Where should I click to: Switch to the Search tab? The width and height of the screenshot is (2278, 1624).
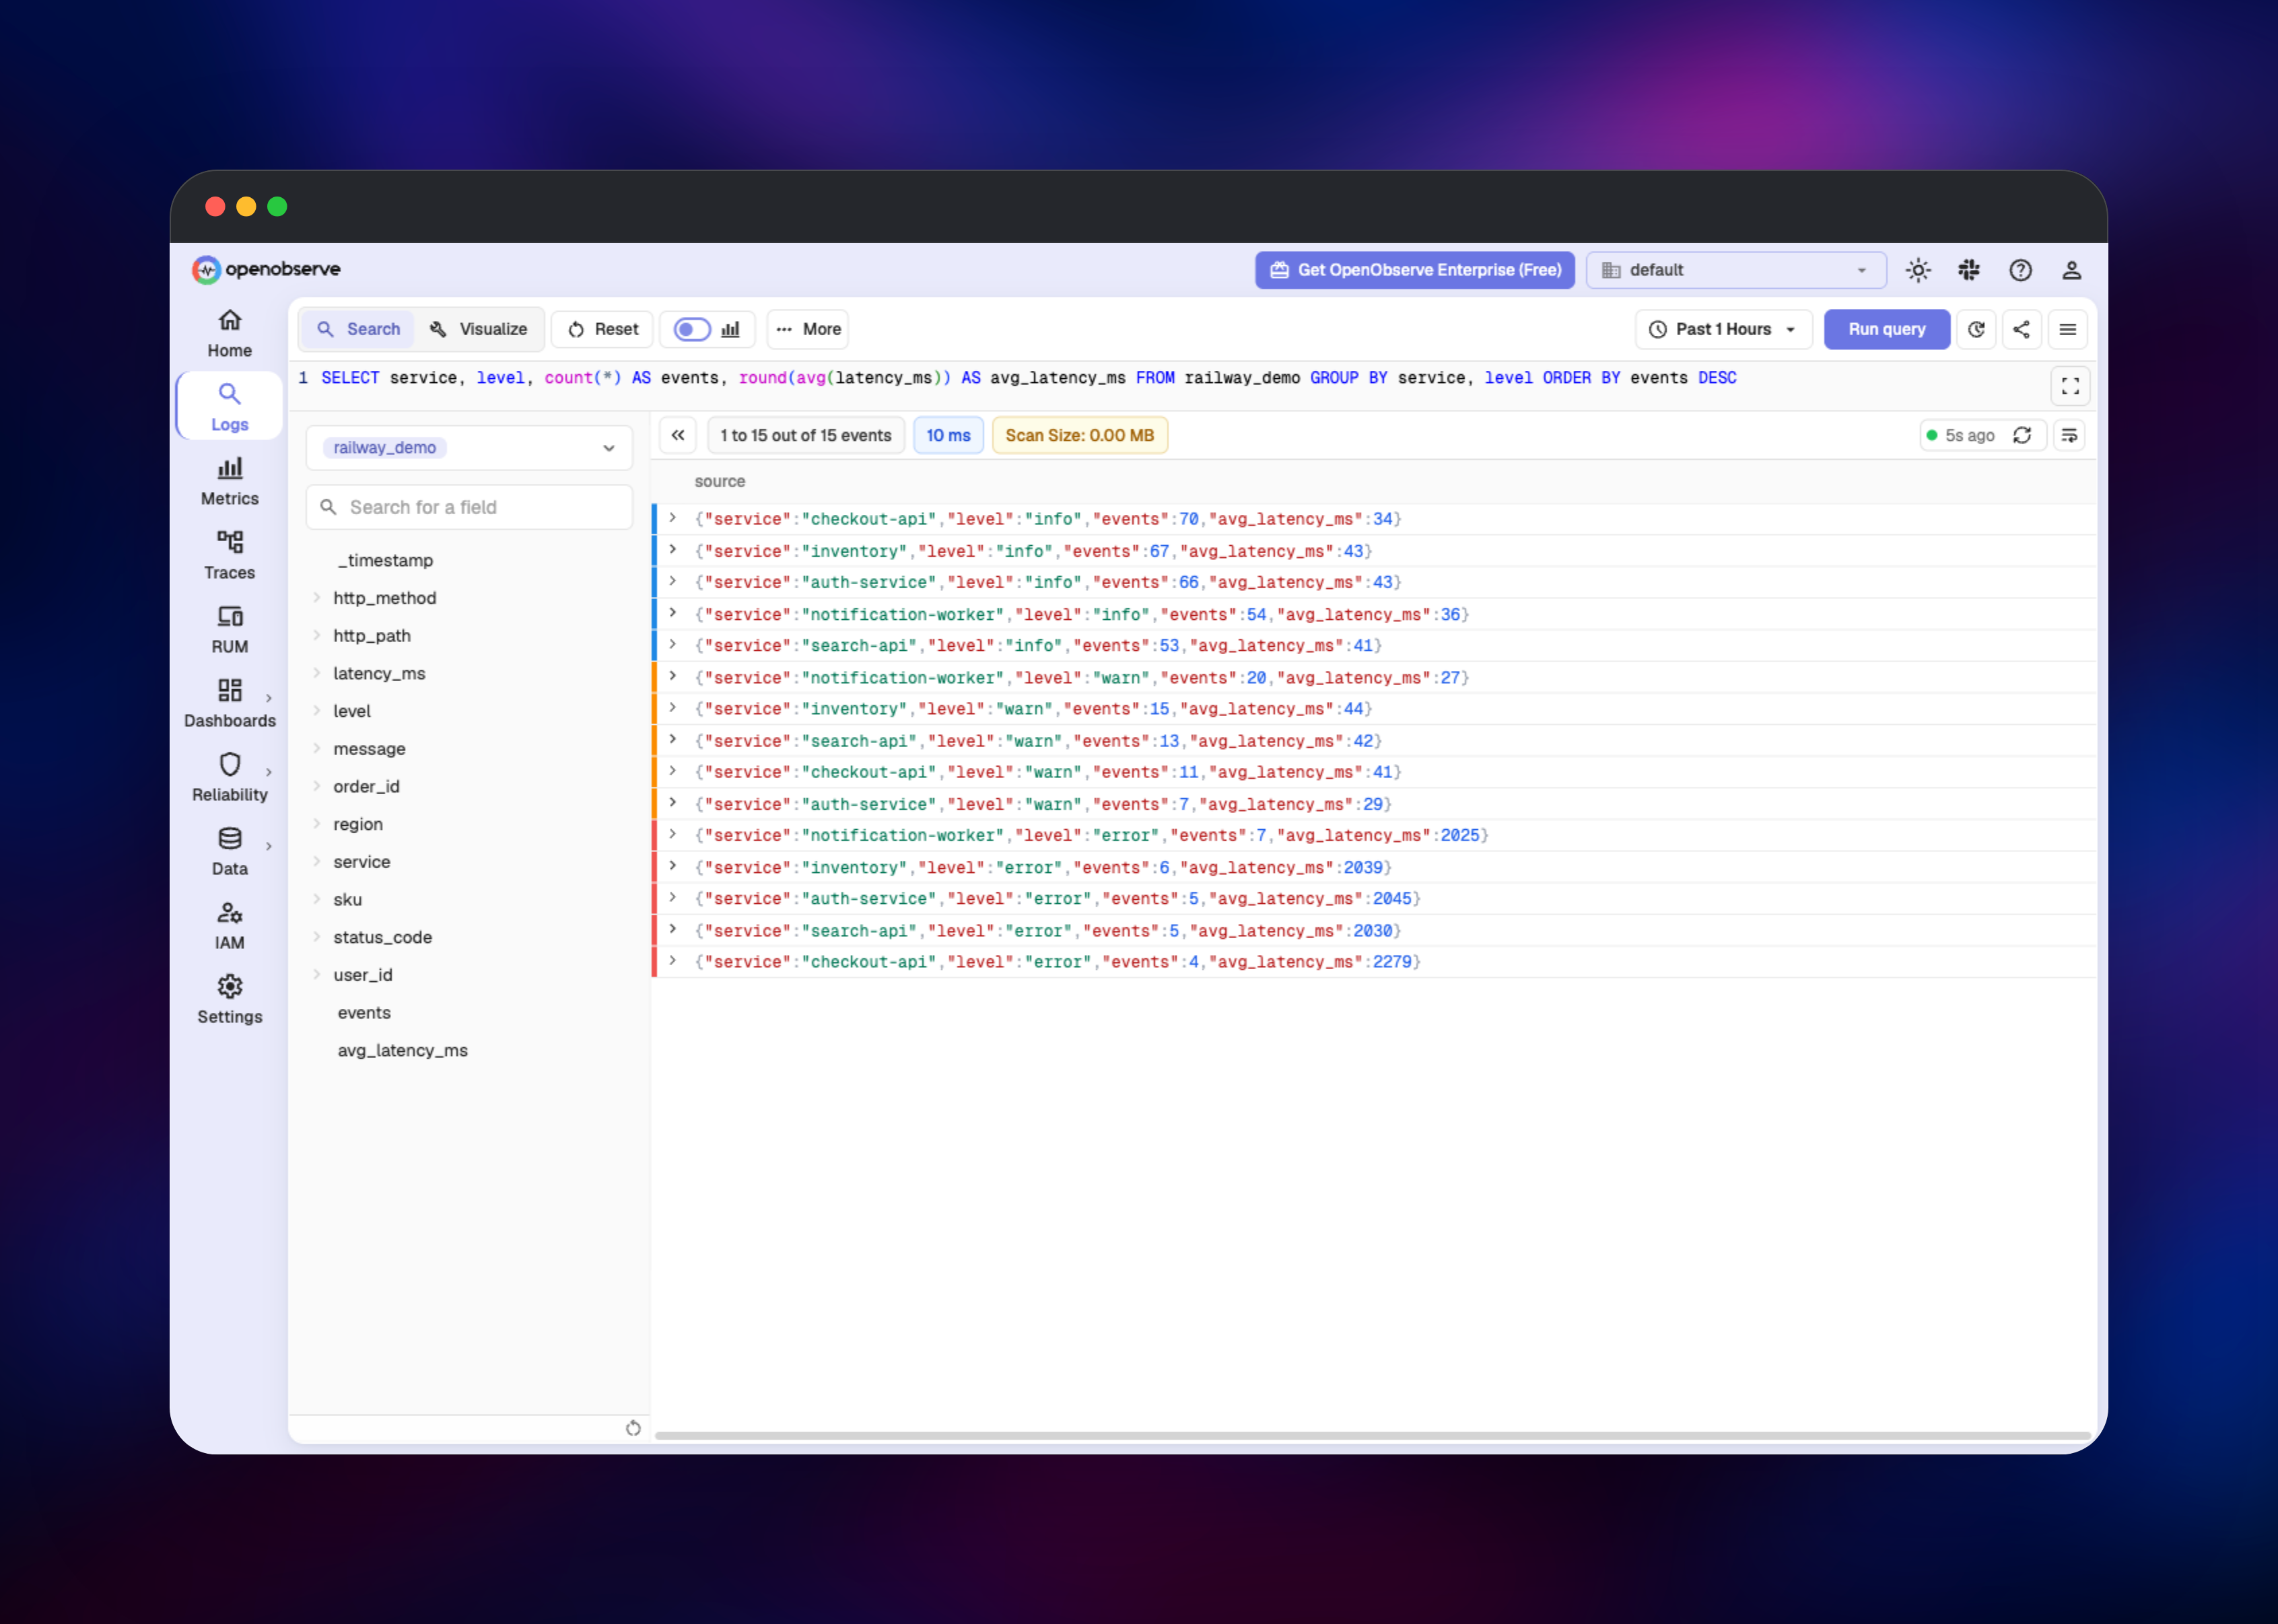[x=358, y=329]
